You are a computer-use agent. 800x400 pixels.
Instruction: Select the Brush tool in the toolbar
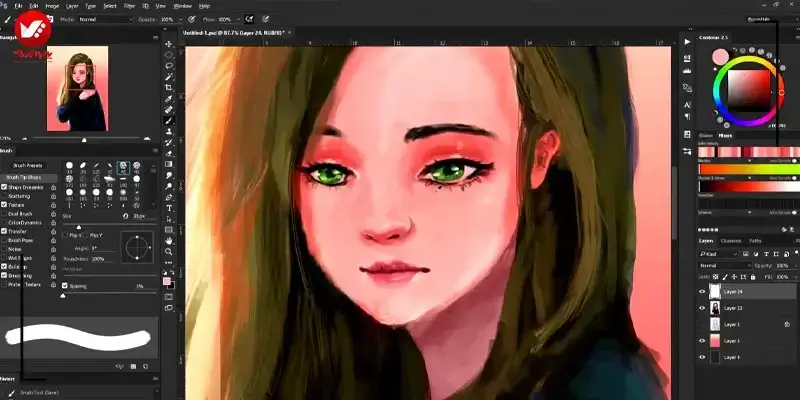pos(169,120)
